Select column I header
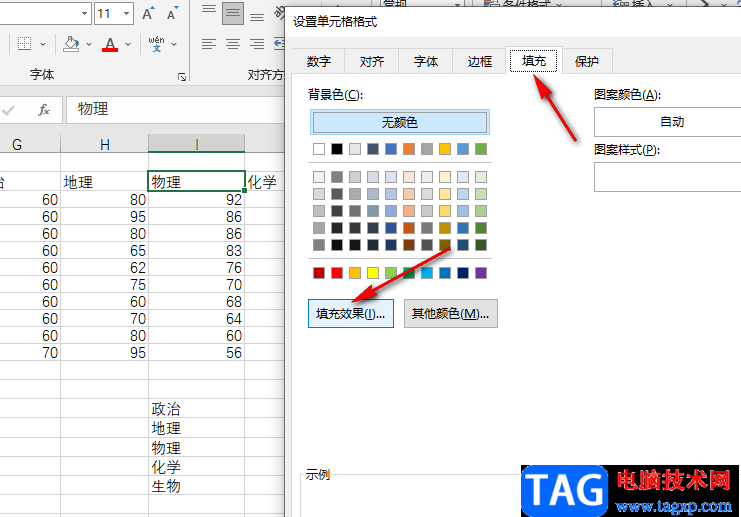Viewport: 741px width, 517px height. click(197, 144)
